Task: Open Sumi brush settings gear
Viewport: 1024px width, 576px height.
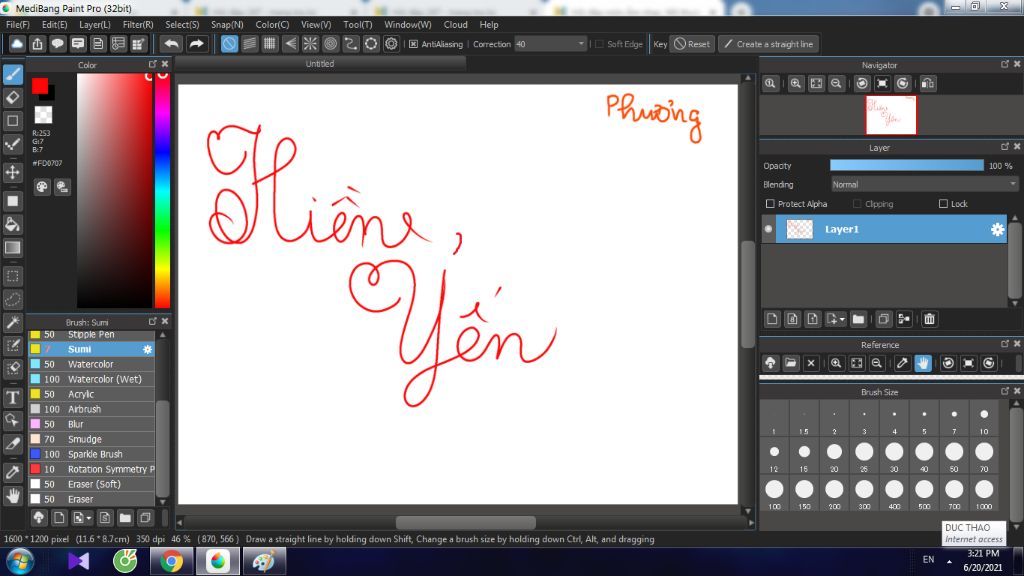Action: (x=148, y=349)
